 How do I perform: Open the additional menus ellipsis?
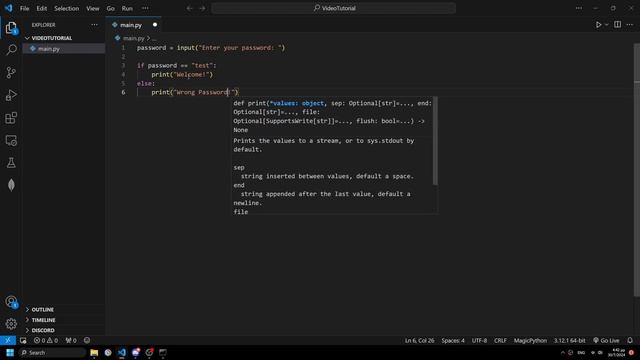[x=145, y=8]
